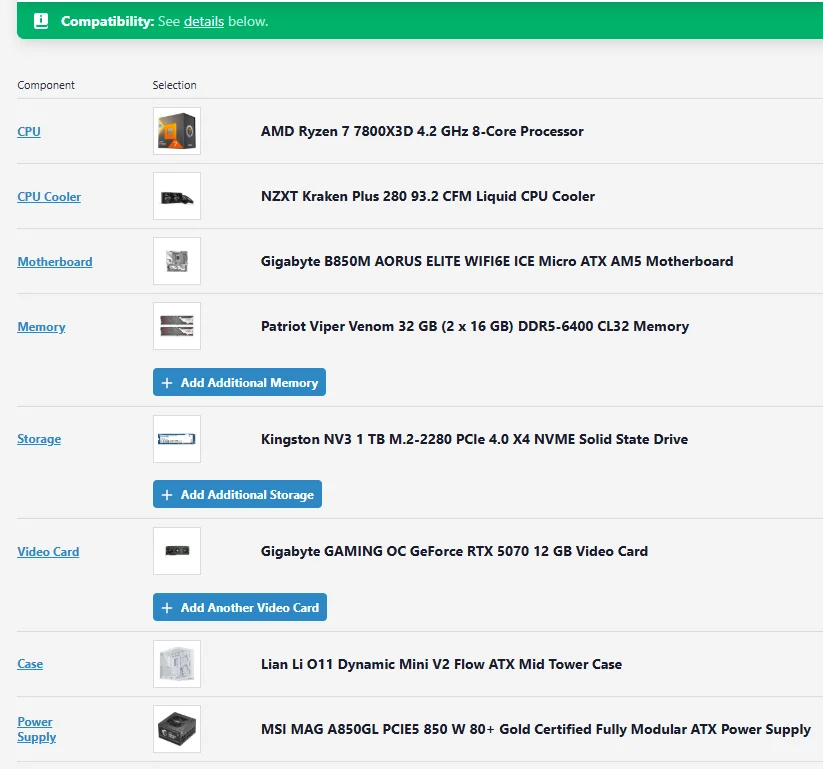The image size is (823, 769).
Task: Open the Power Supply component link
Action: [x=37, y=729]
